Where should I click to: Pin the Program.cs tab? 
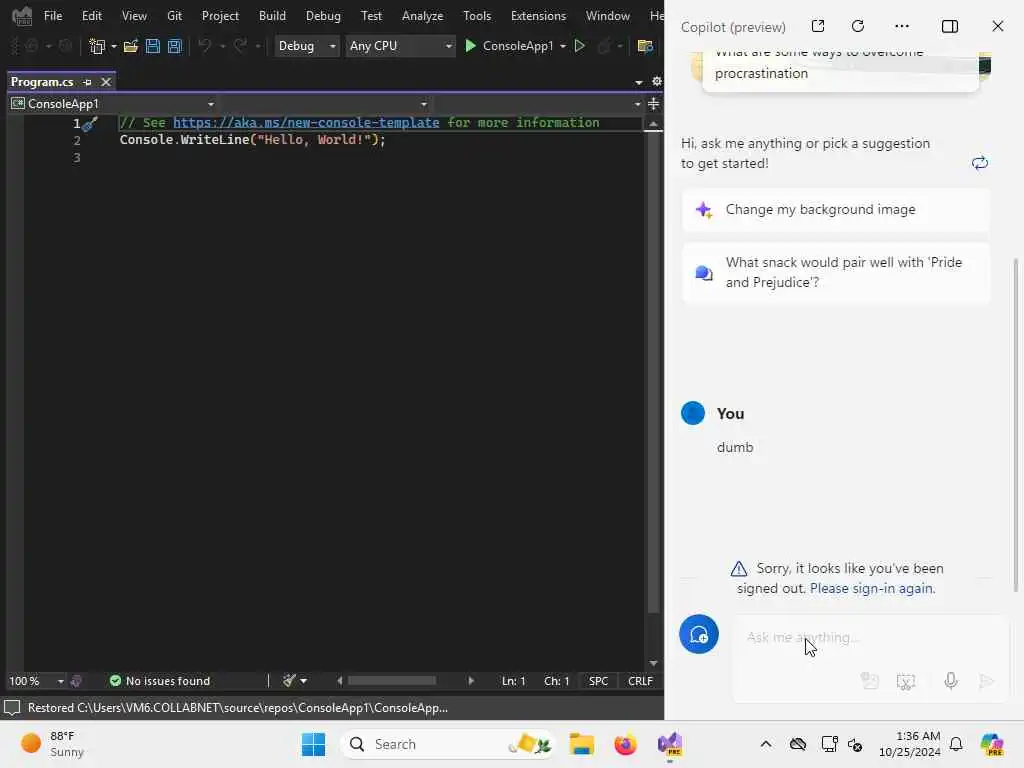click(x=88, y=82)
